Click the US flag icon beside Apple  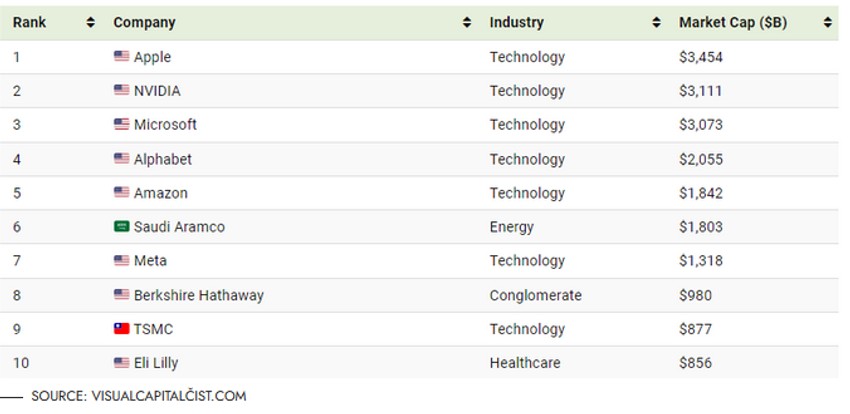coord(121,57)
